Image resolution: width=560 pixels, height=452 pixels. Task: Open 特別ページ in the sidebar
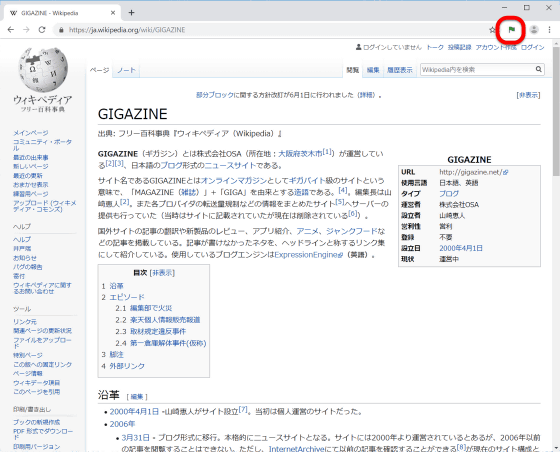[x=28, y=355]
